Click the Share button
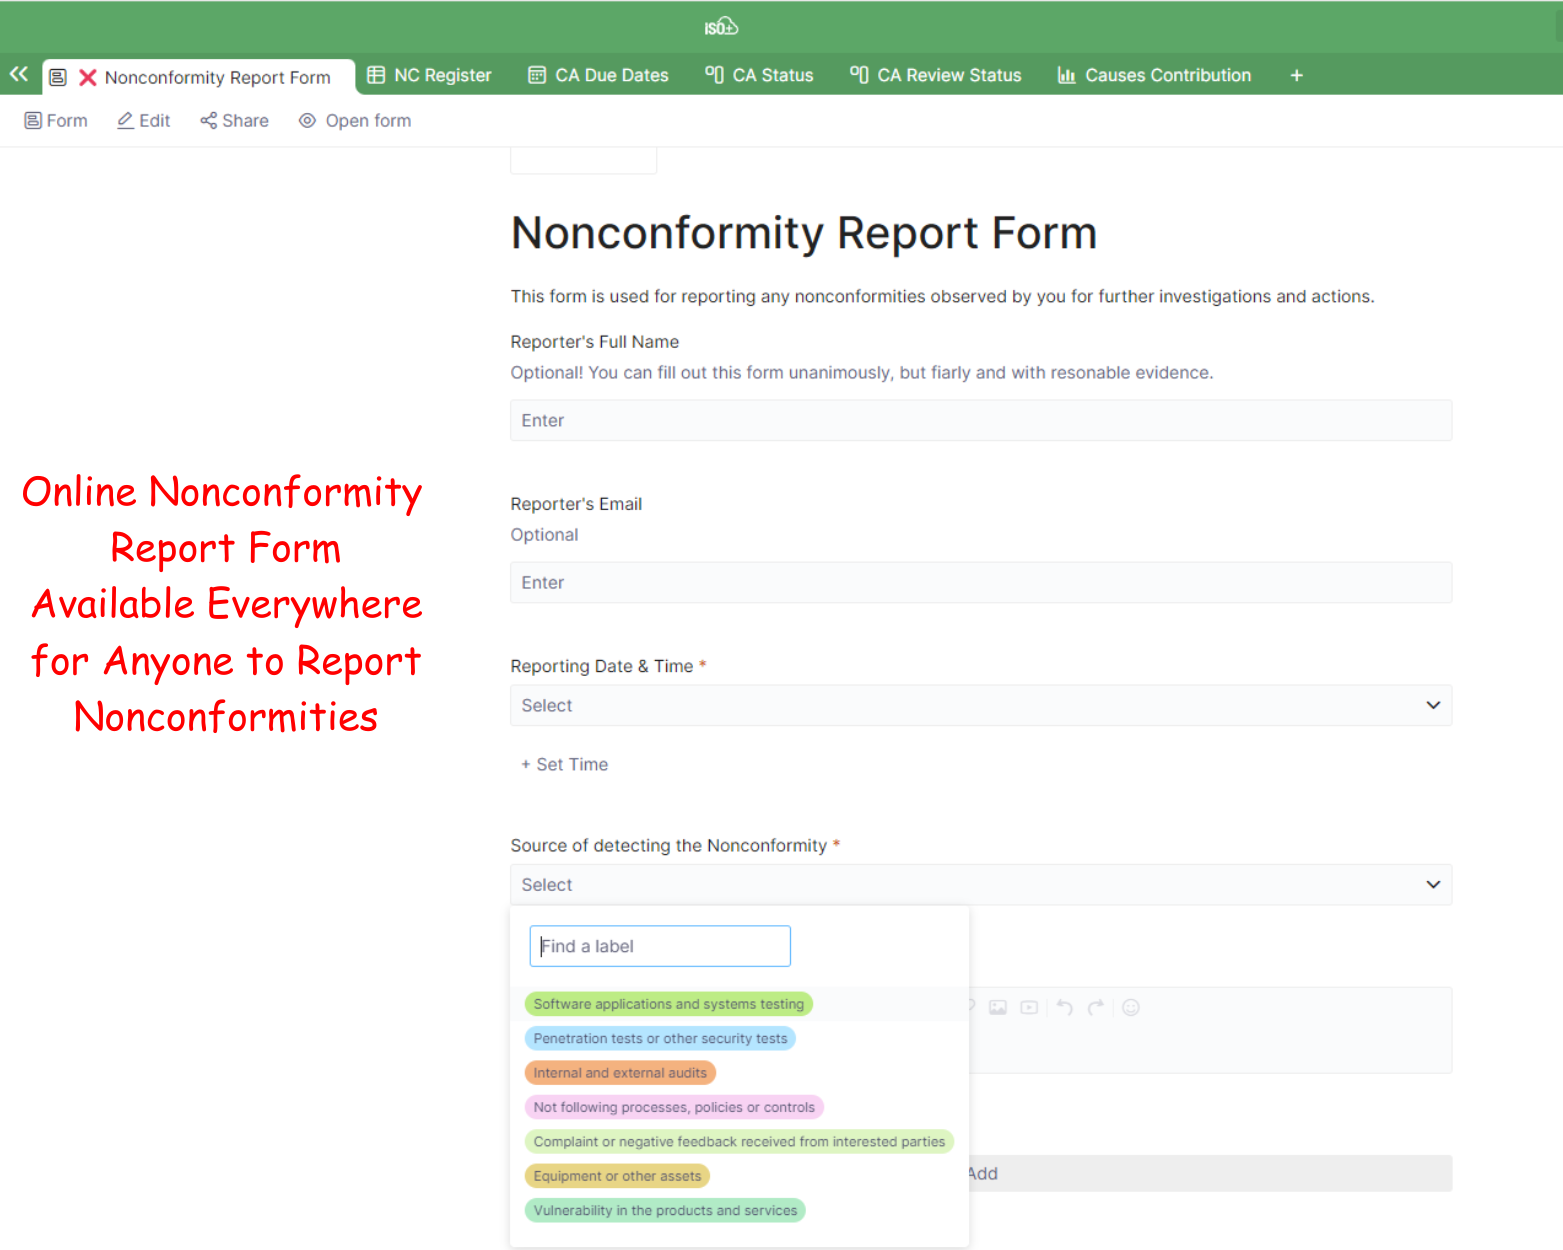 (x=234, y=121)
